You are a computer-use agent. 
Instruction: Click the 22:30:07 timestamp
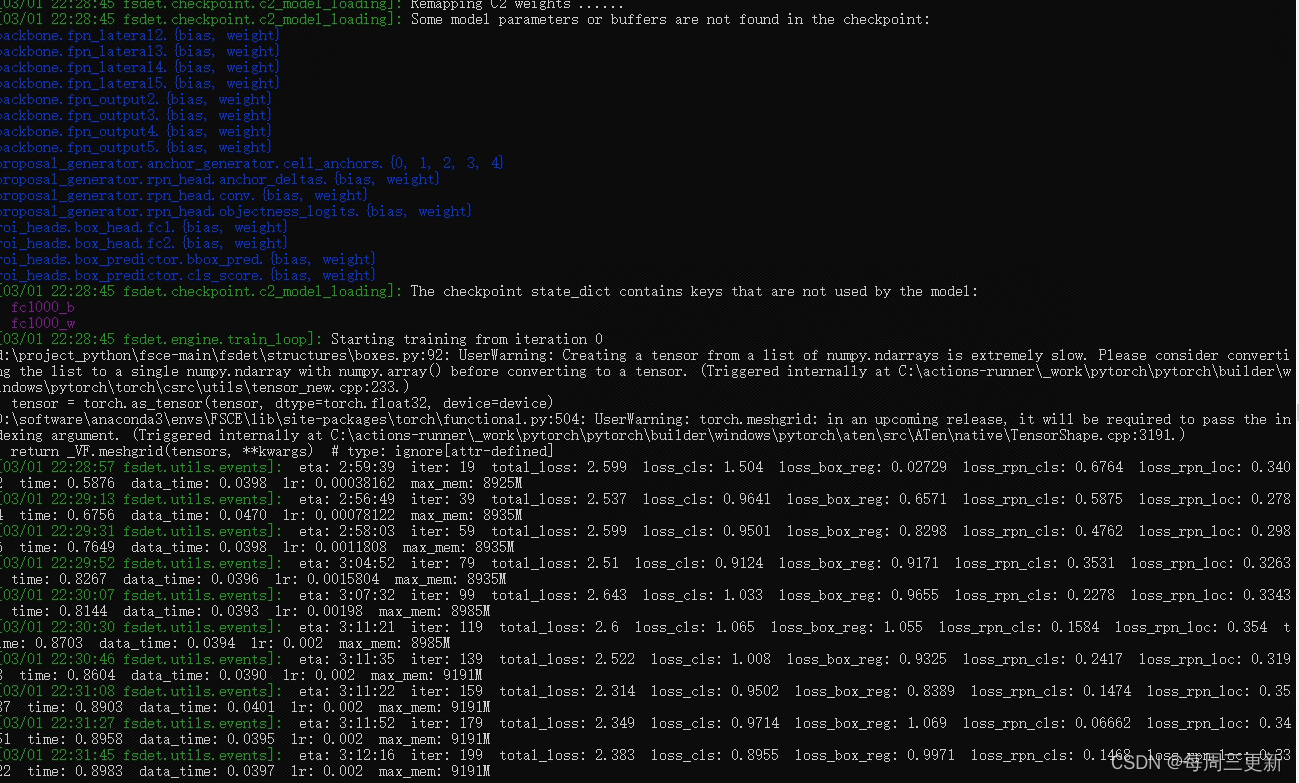tap(83, 595)
